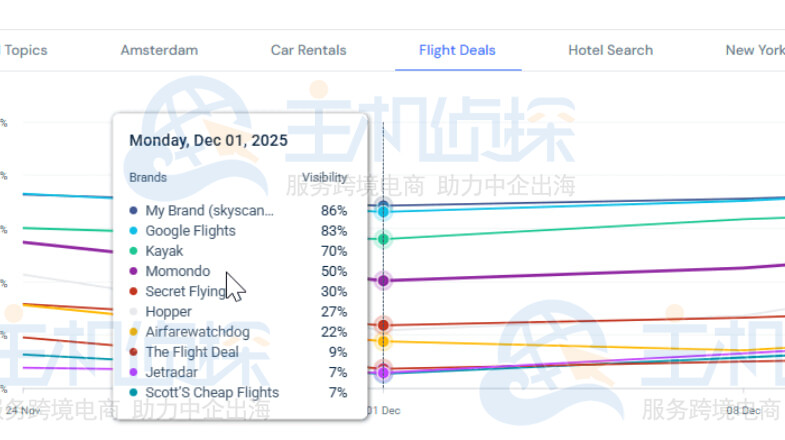Click Google Flights light blue legend dot
The image size is (785, 440).
click(x=134, y=231)
